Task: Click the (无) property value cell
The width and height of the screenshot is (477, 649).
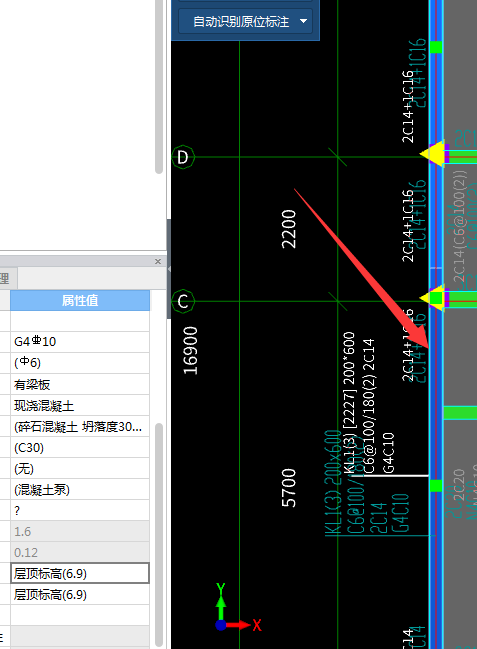Action: point(80,469)
